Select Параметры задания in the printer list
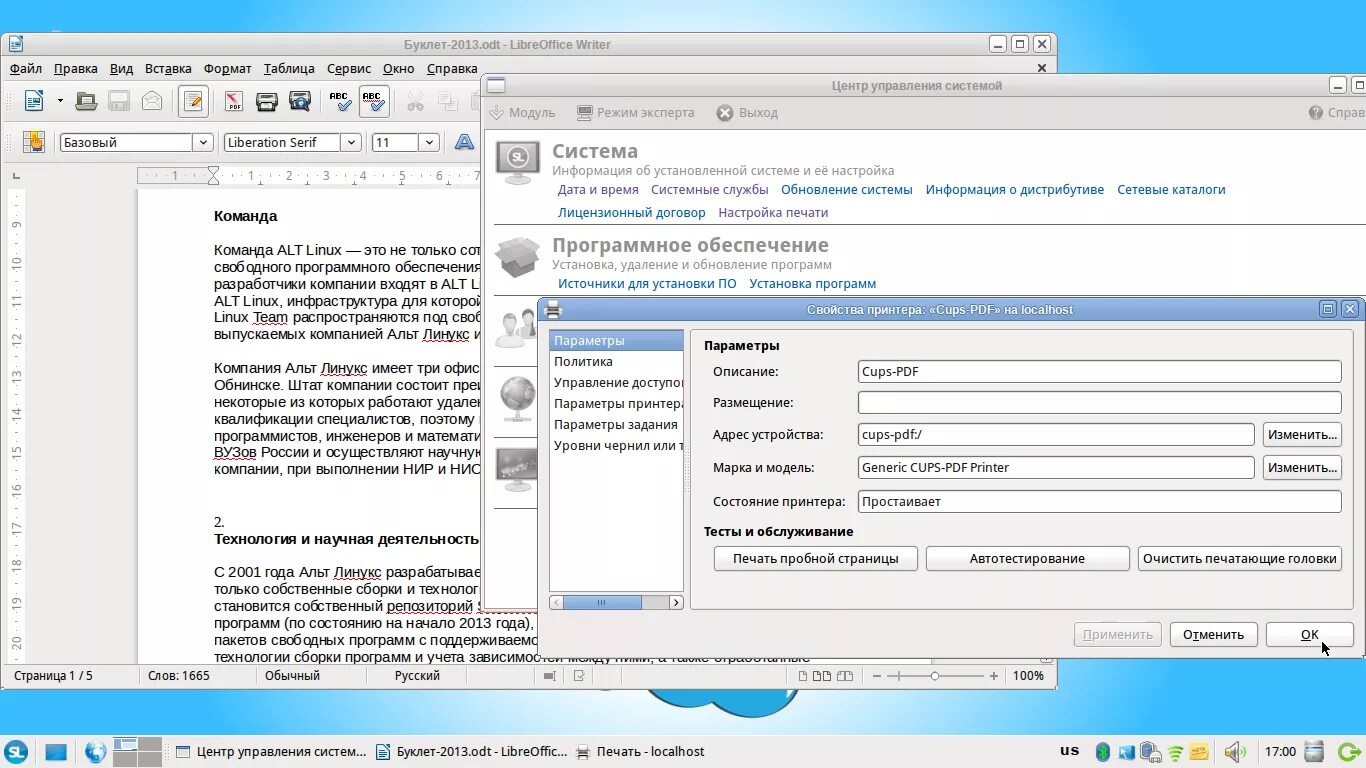The image size is (1366, 768). point(616,425)
